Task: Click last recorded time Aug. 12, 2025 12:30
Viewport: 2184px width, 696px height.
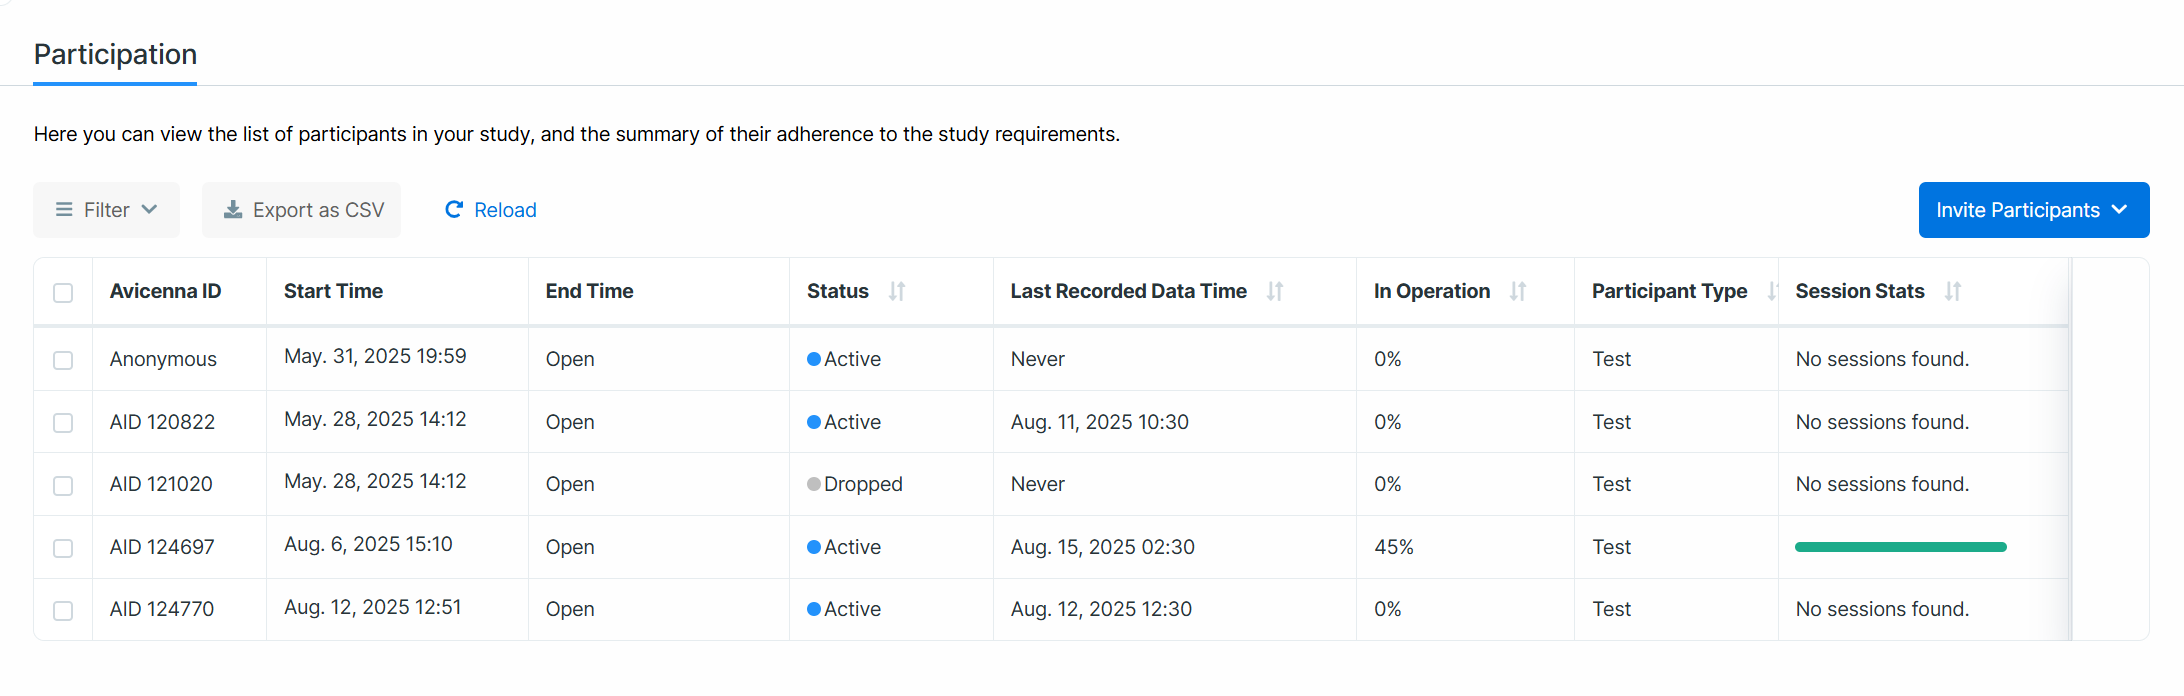Action: 1101,609
